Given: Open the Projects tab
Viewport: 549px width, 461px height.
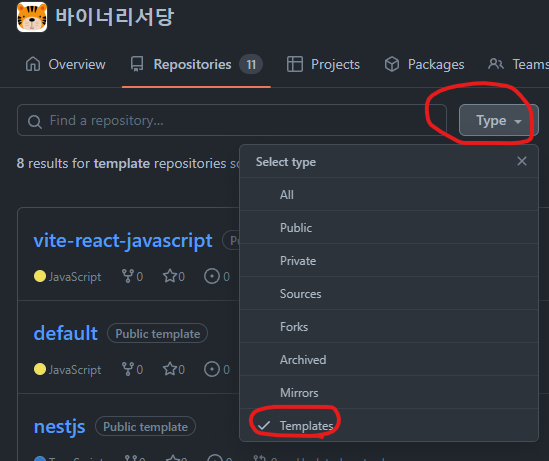Looking at the screenshot, I should coord(323,64).
